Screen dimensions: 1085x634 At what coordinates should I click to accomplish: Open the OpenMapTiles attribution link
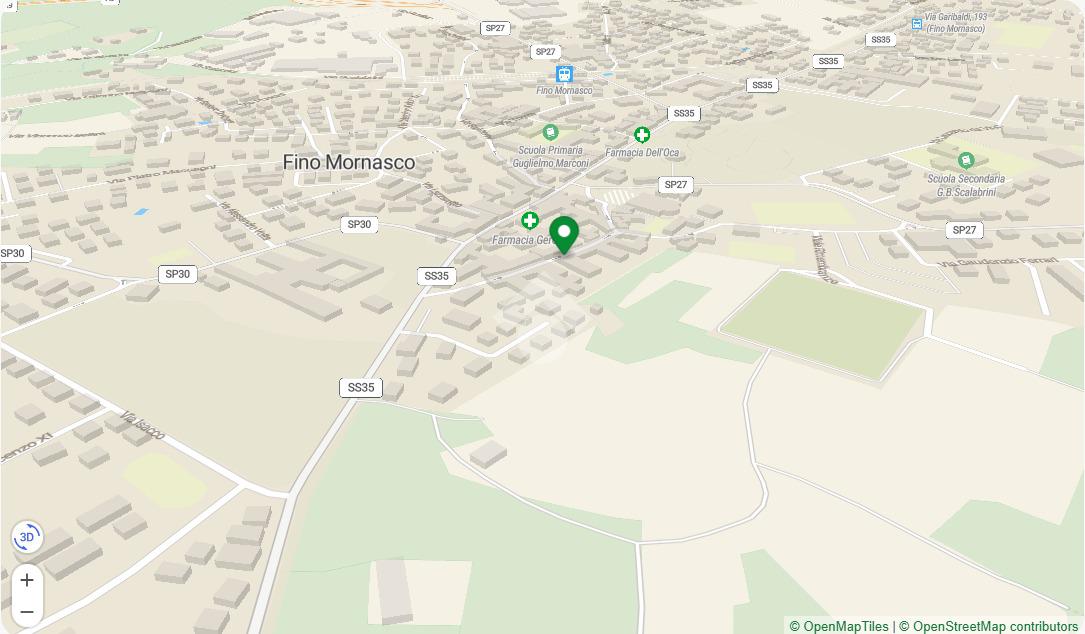tap(839, 626)
